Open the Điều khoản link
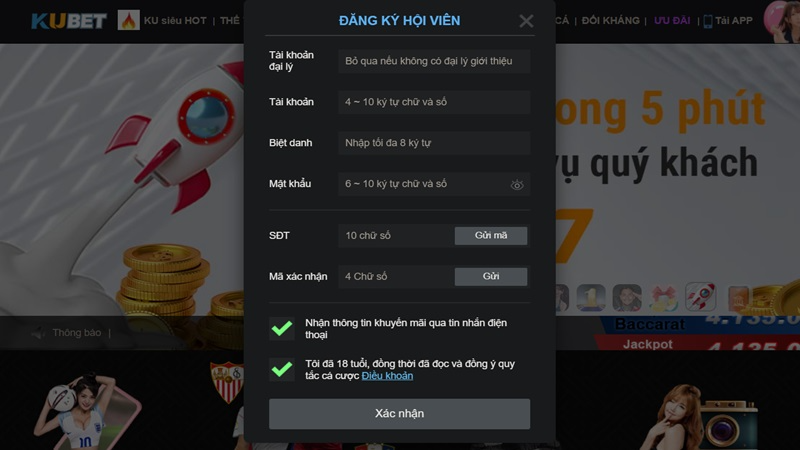This screenshot has height=450, width=800. (x=387, y=376)
